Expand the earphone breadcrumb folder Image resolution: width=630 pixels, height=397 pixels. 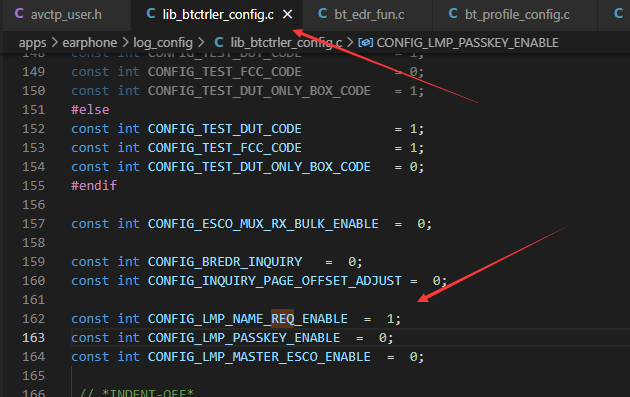(90, 43)
